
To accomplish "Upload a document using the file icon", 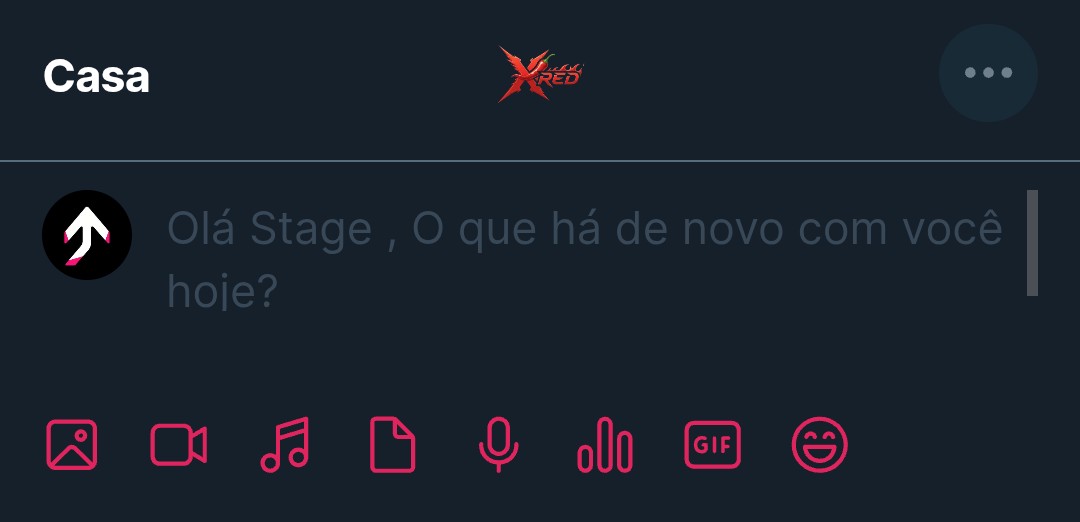I will click(393, 445).
